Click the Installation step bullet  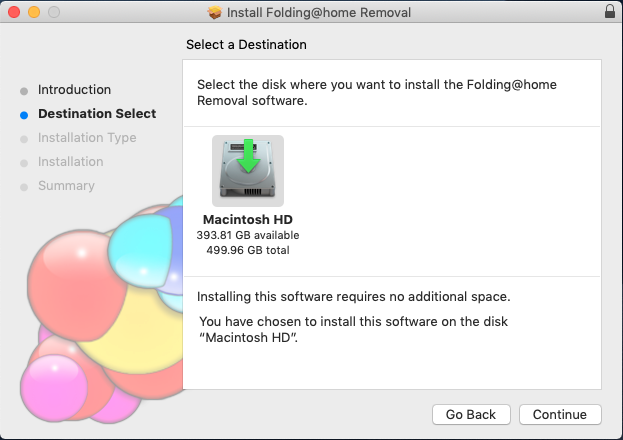[x=24, y=163]
